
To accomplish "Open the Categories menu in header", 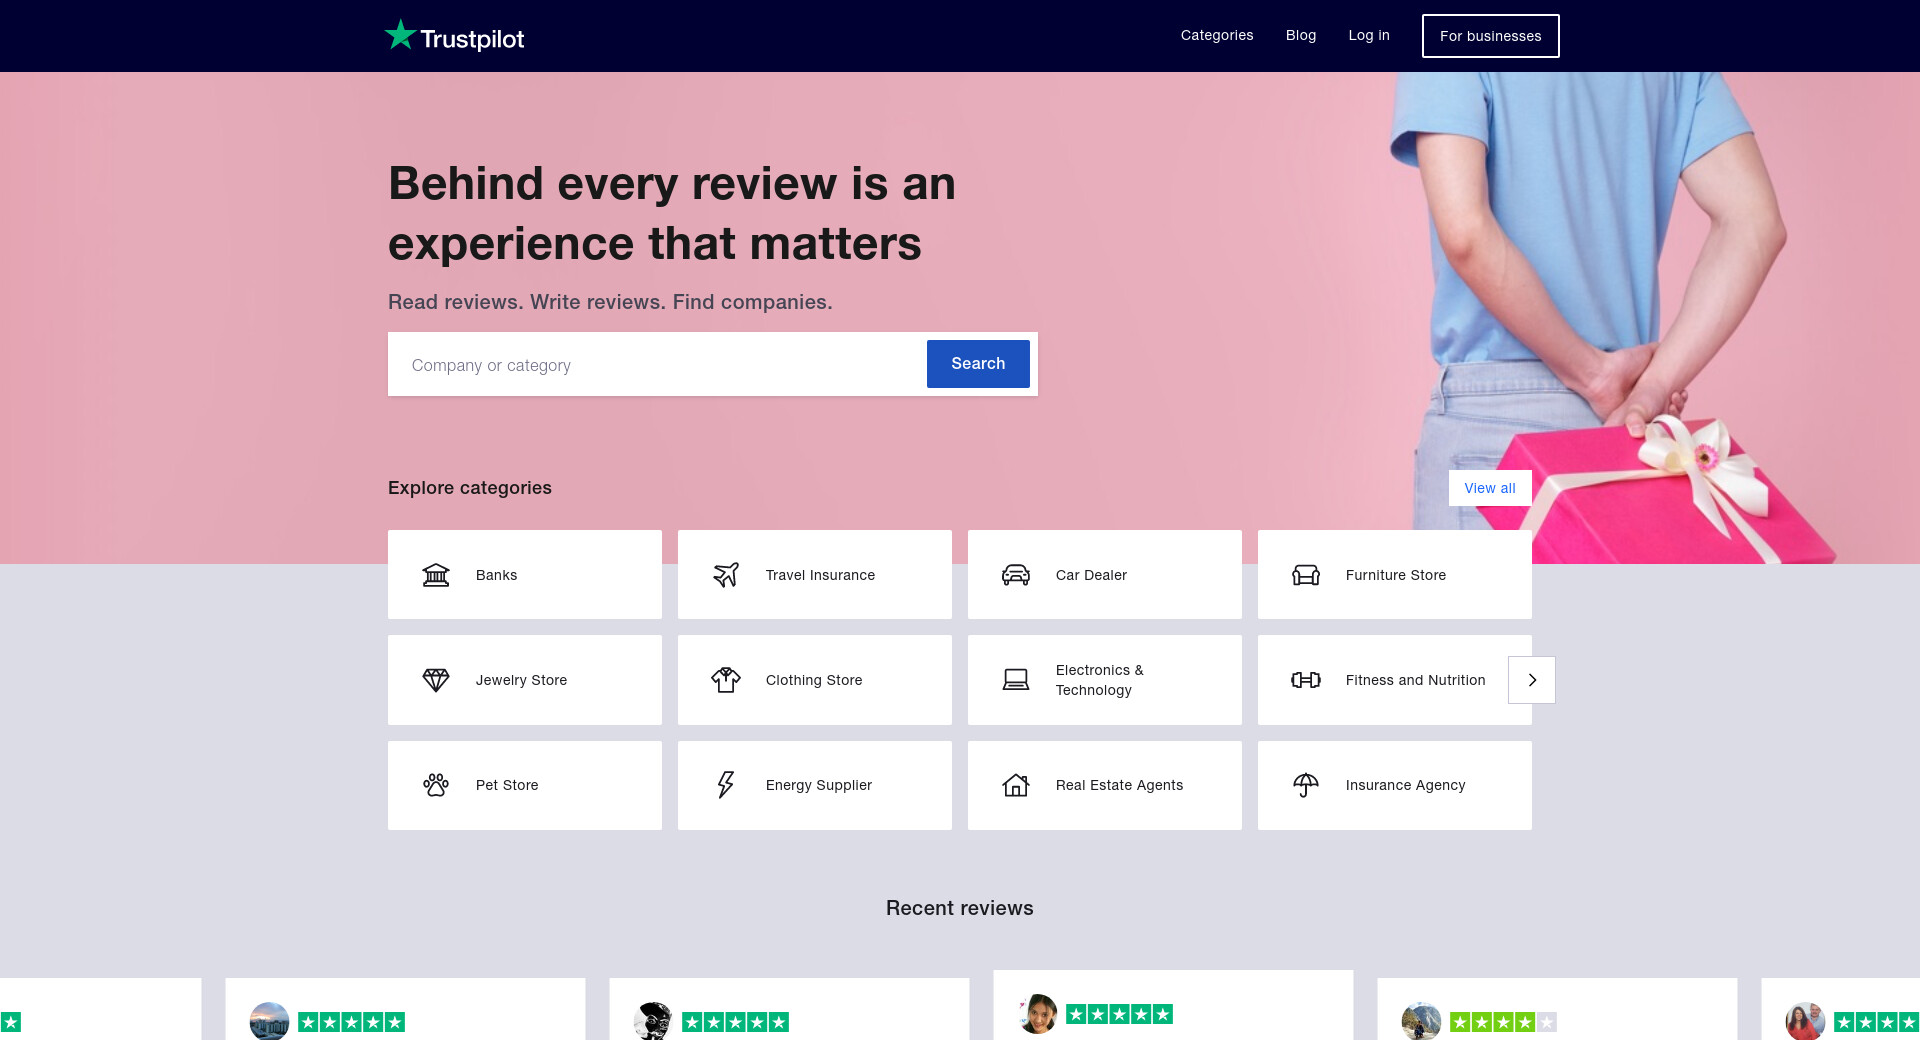I will pyautogui.click(x=1216, y=35).
